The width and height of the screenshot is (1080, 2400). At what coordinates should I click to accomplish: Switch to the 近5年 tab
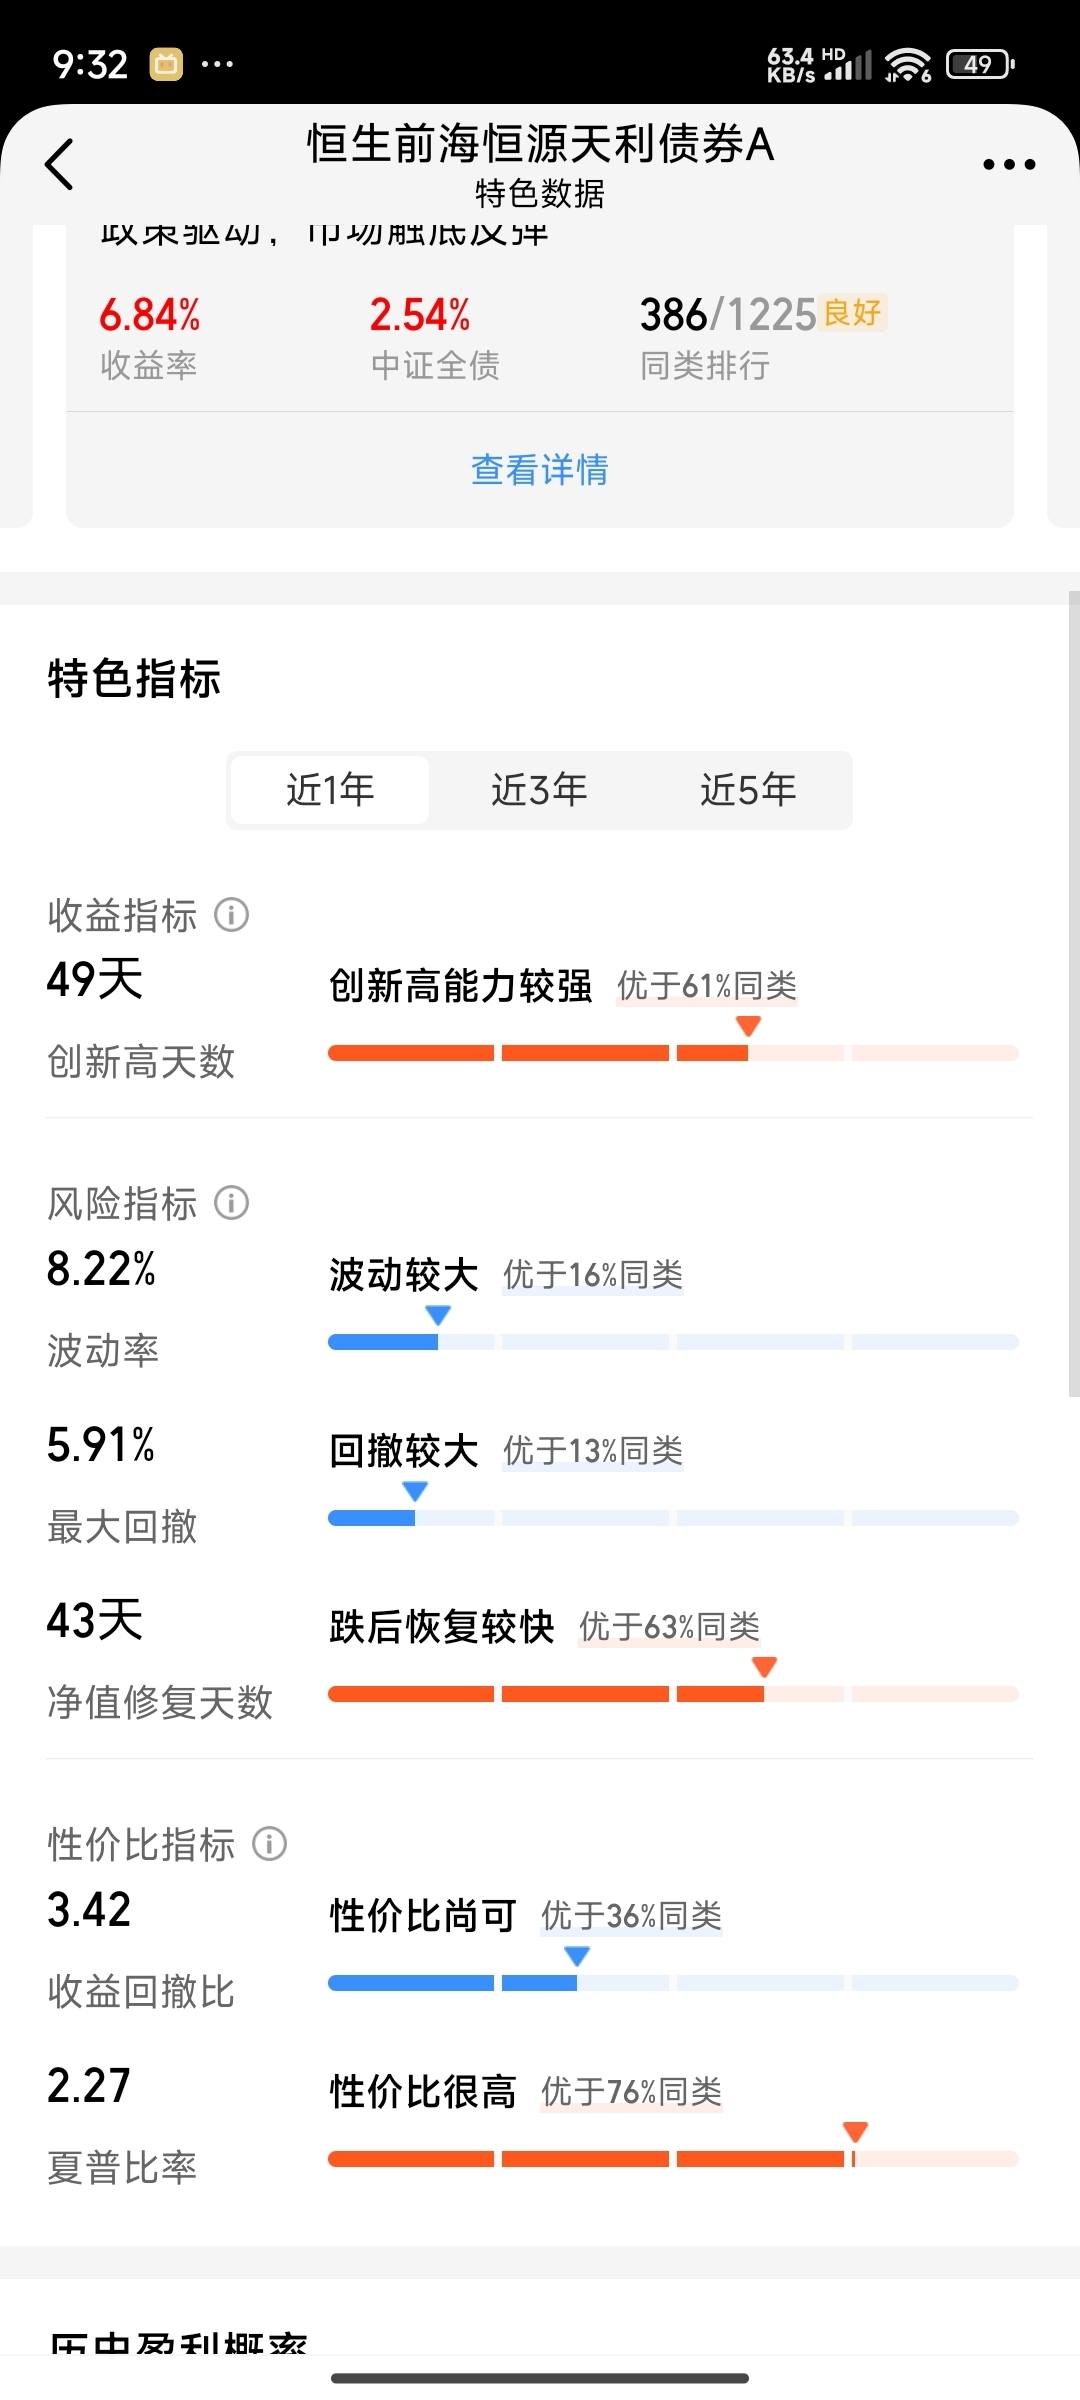pyautogui.click(x=748, y=790)
